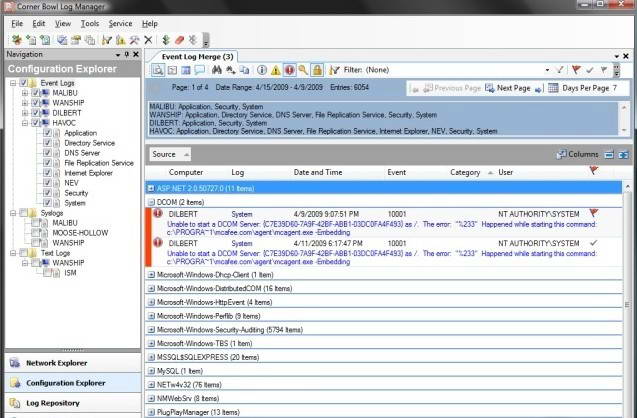Viewport: 637px width, 418px height.
Task: Select the Event Log Merge (3) tab
Action: pos(197,57)
